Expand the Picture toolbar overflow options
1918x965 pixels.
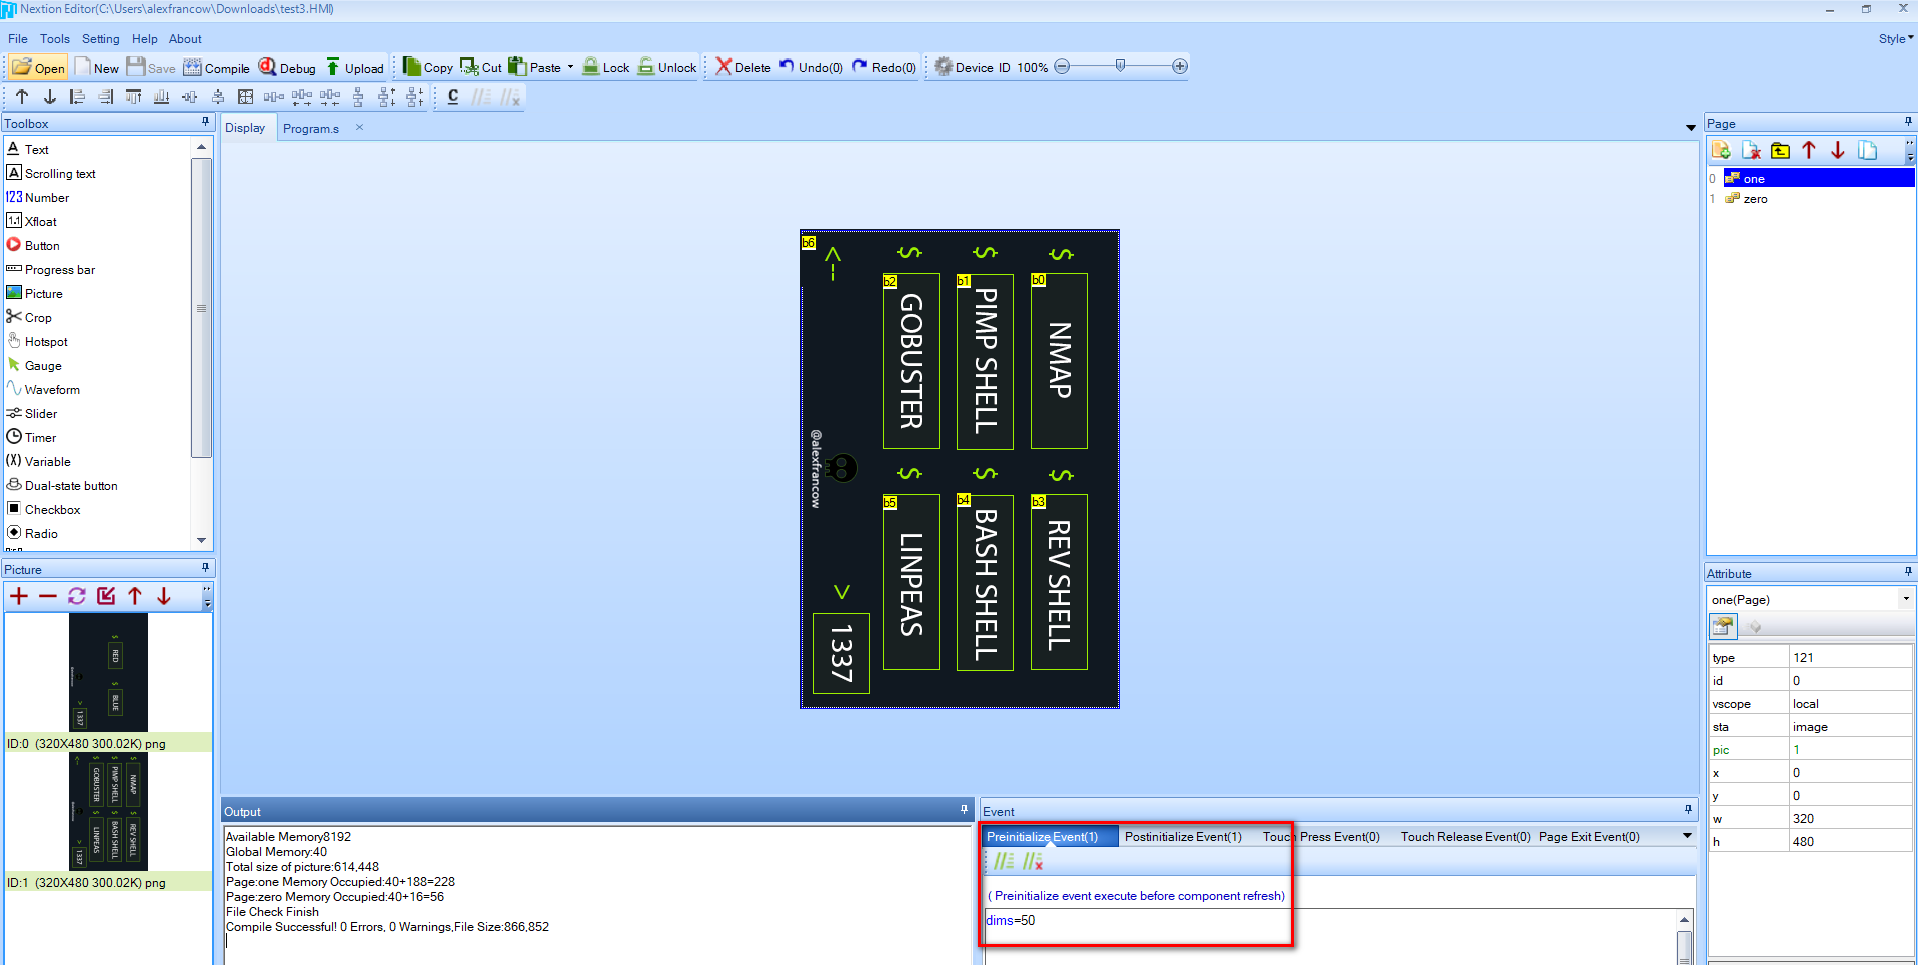[207, 598]
